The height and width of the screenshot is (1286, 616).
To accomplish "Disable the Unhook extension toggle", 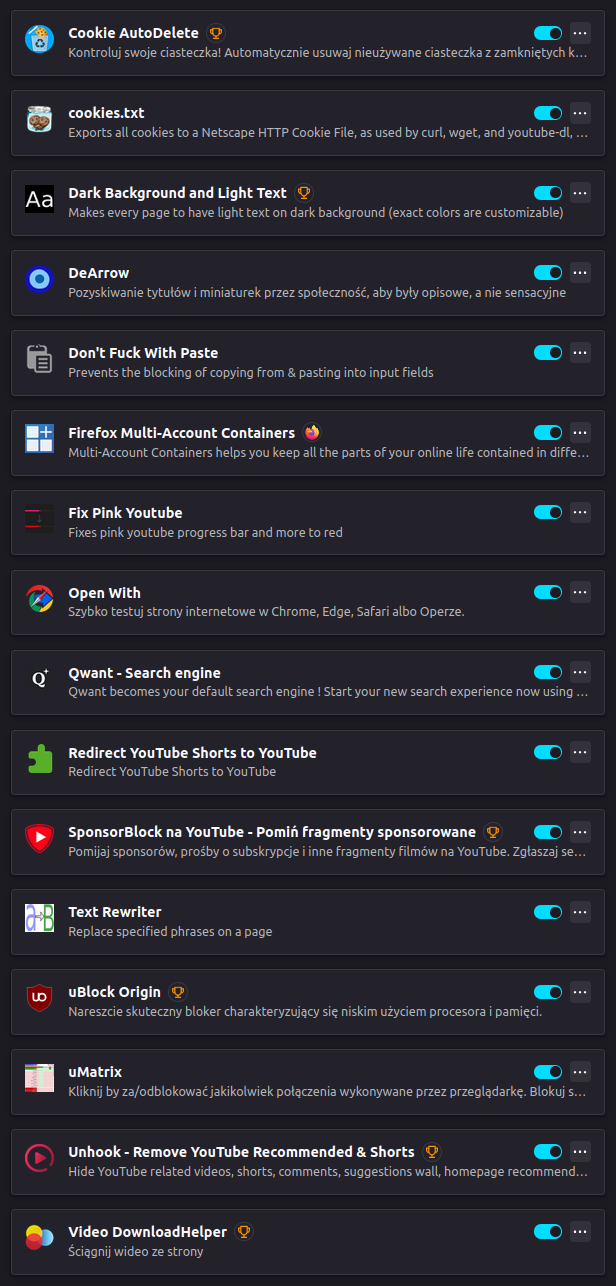I will click(548, 1152).
